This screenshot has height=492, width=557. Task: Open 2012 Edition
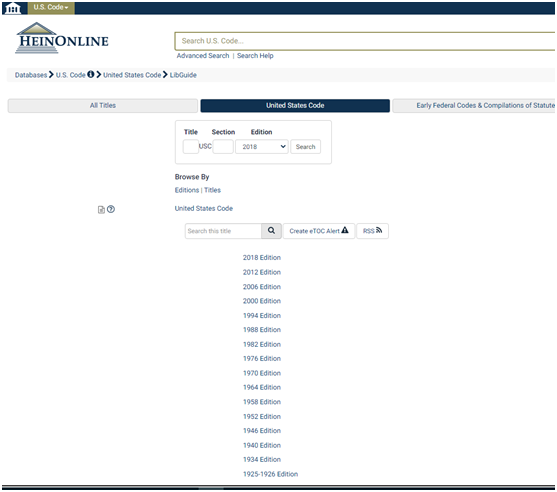262,272
